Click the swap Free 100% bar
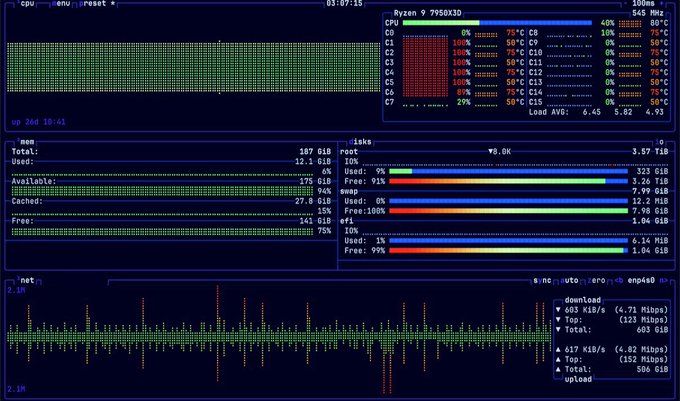Screen dimensions: 680x401 click(508, 211)
